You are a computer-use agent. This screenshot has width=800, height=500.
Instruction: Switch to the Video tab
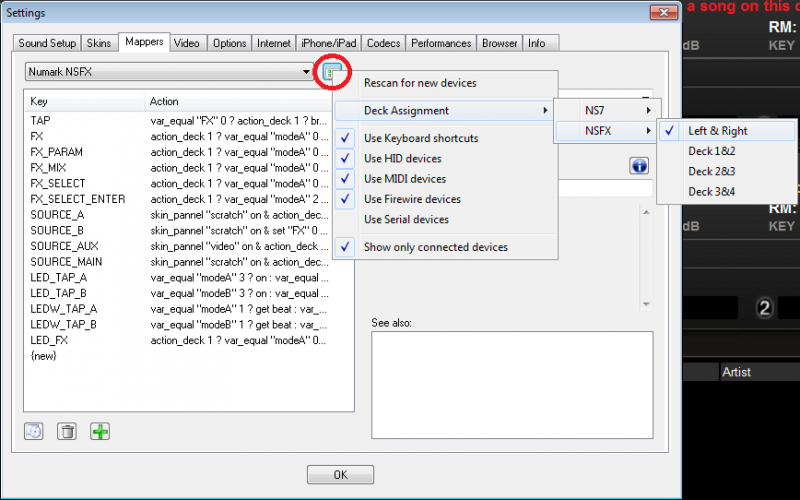pyautogui.click(x=187, y=43)
